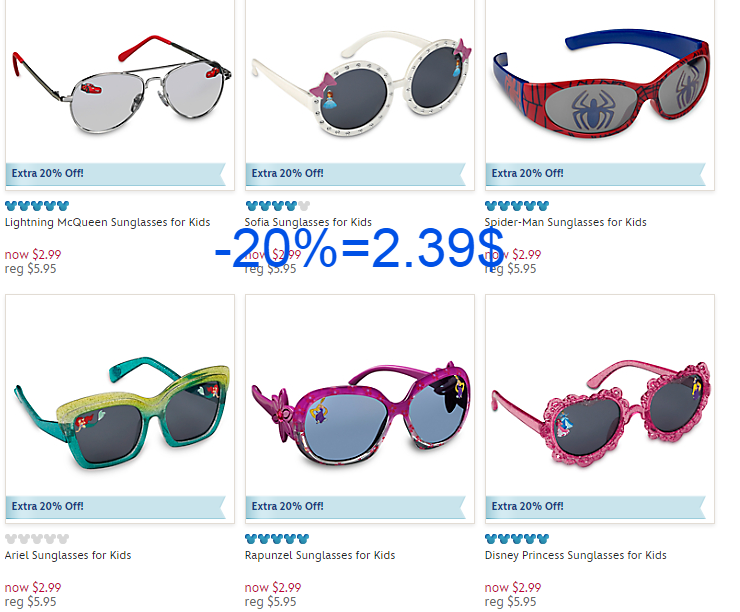Click Ariel sunglasses' empty gray rating icons
Image resolution: width=740 pixels, height=612 pixels.
point(37,538)
